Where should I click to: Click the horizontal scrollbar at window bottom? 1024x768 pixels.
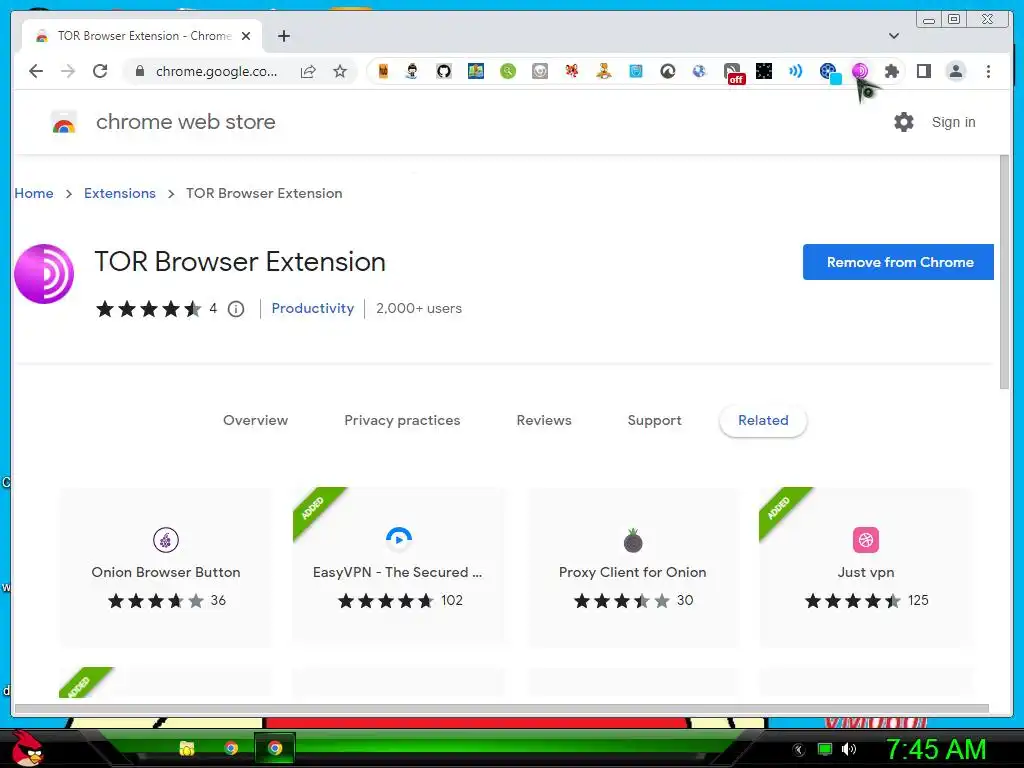tap(502, 709)
